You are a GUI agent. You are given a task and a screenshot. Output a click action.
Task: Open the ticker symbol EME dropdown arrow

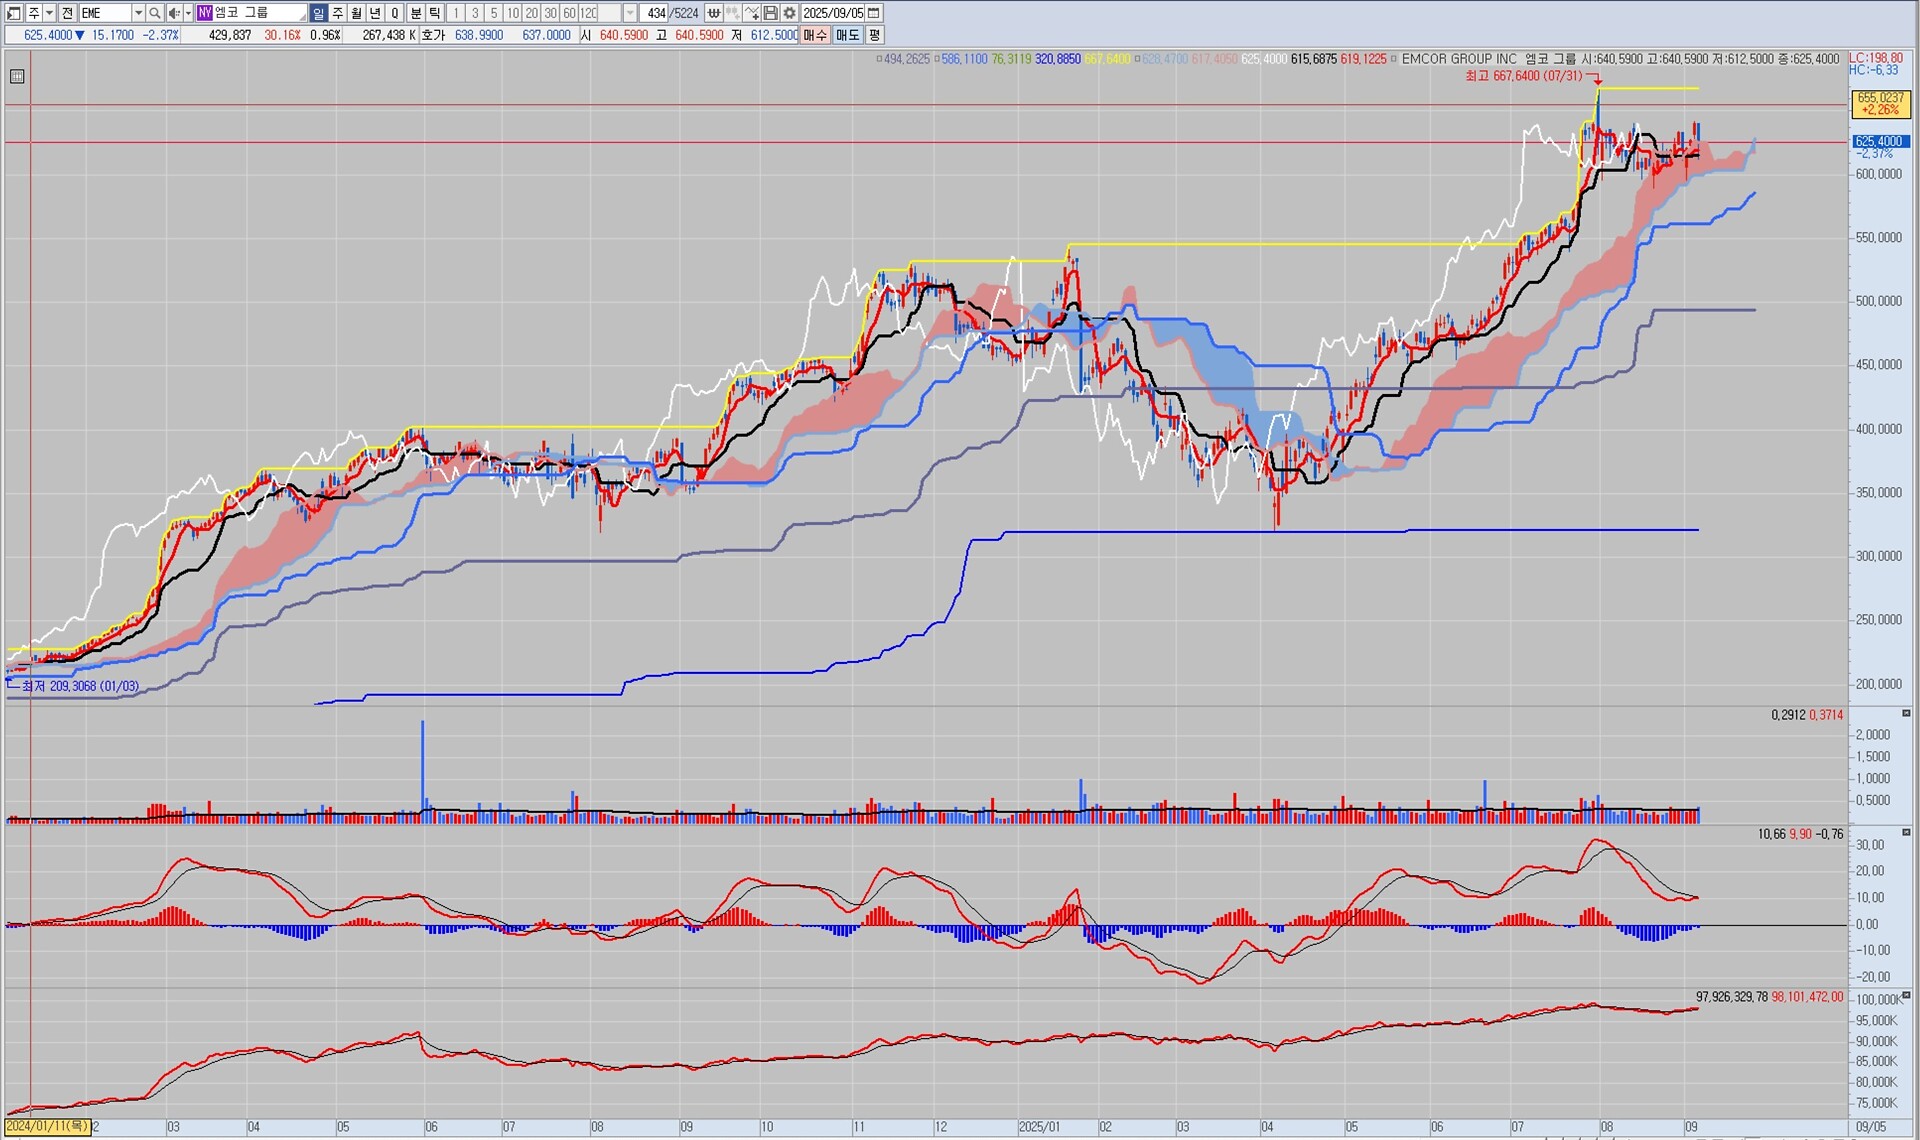point(139,13)
